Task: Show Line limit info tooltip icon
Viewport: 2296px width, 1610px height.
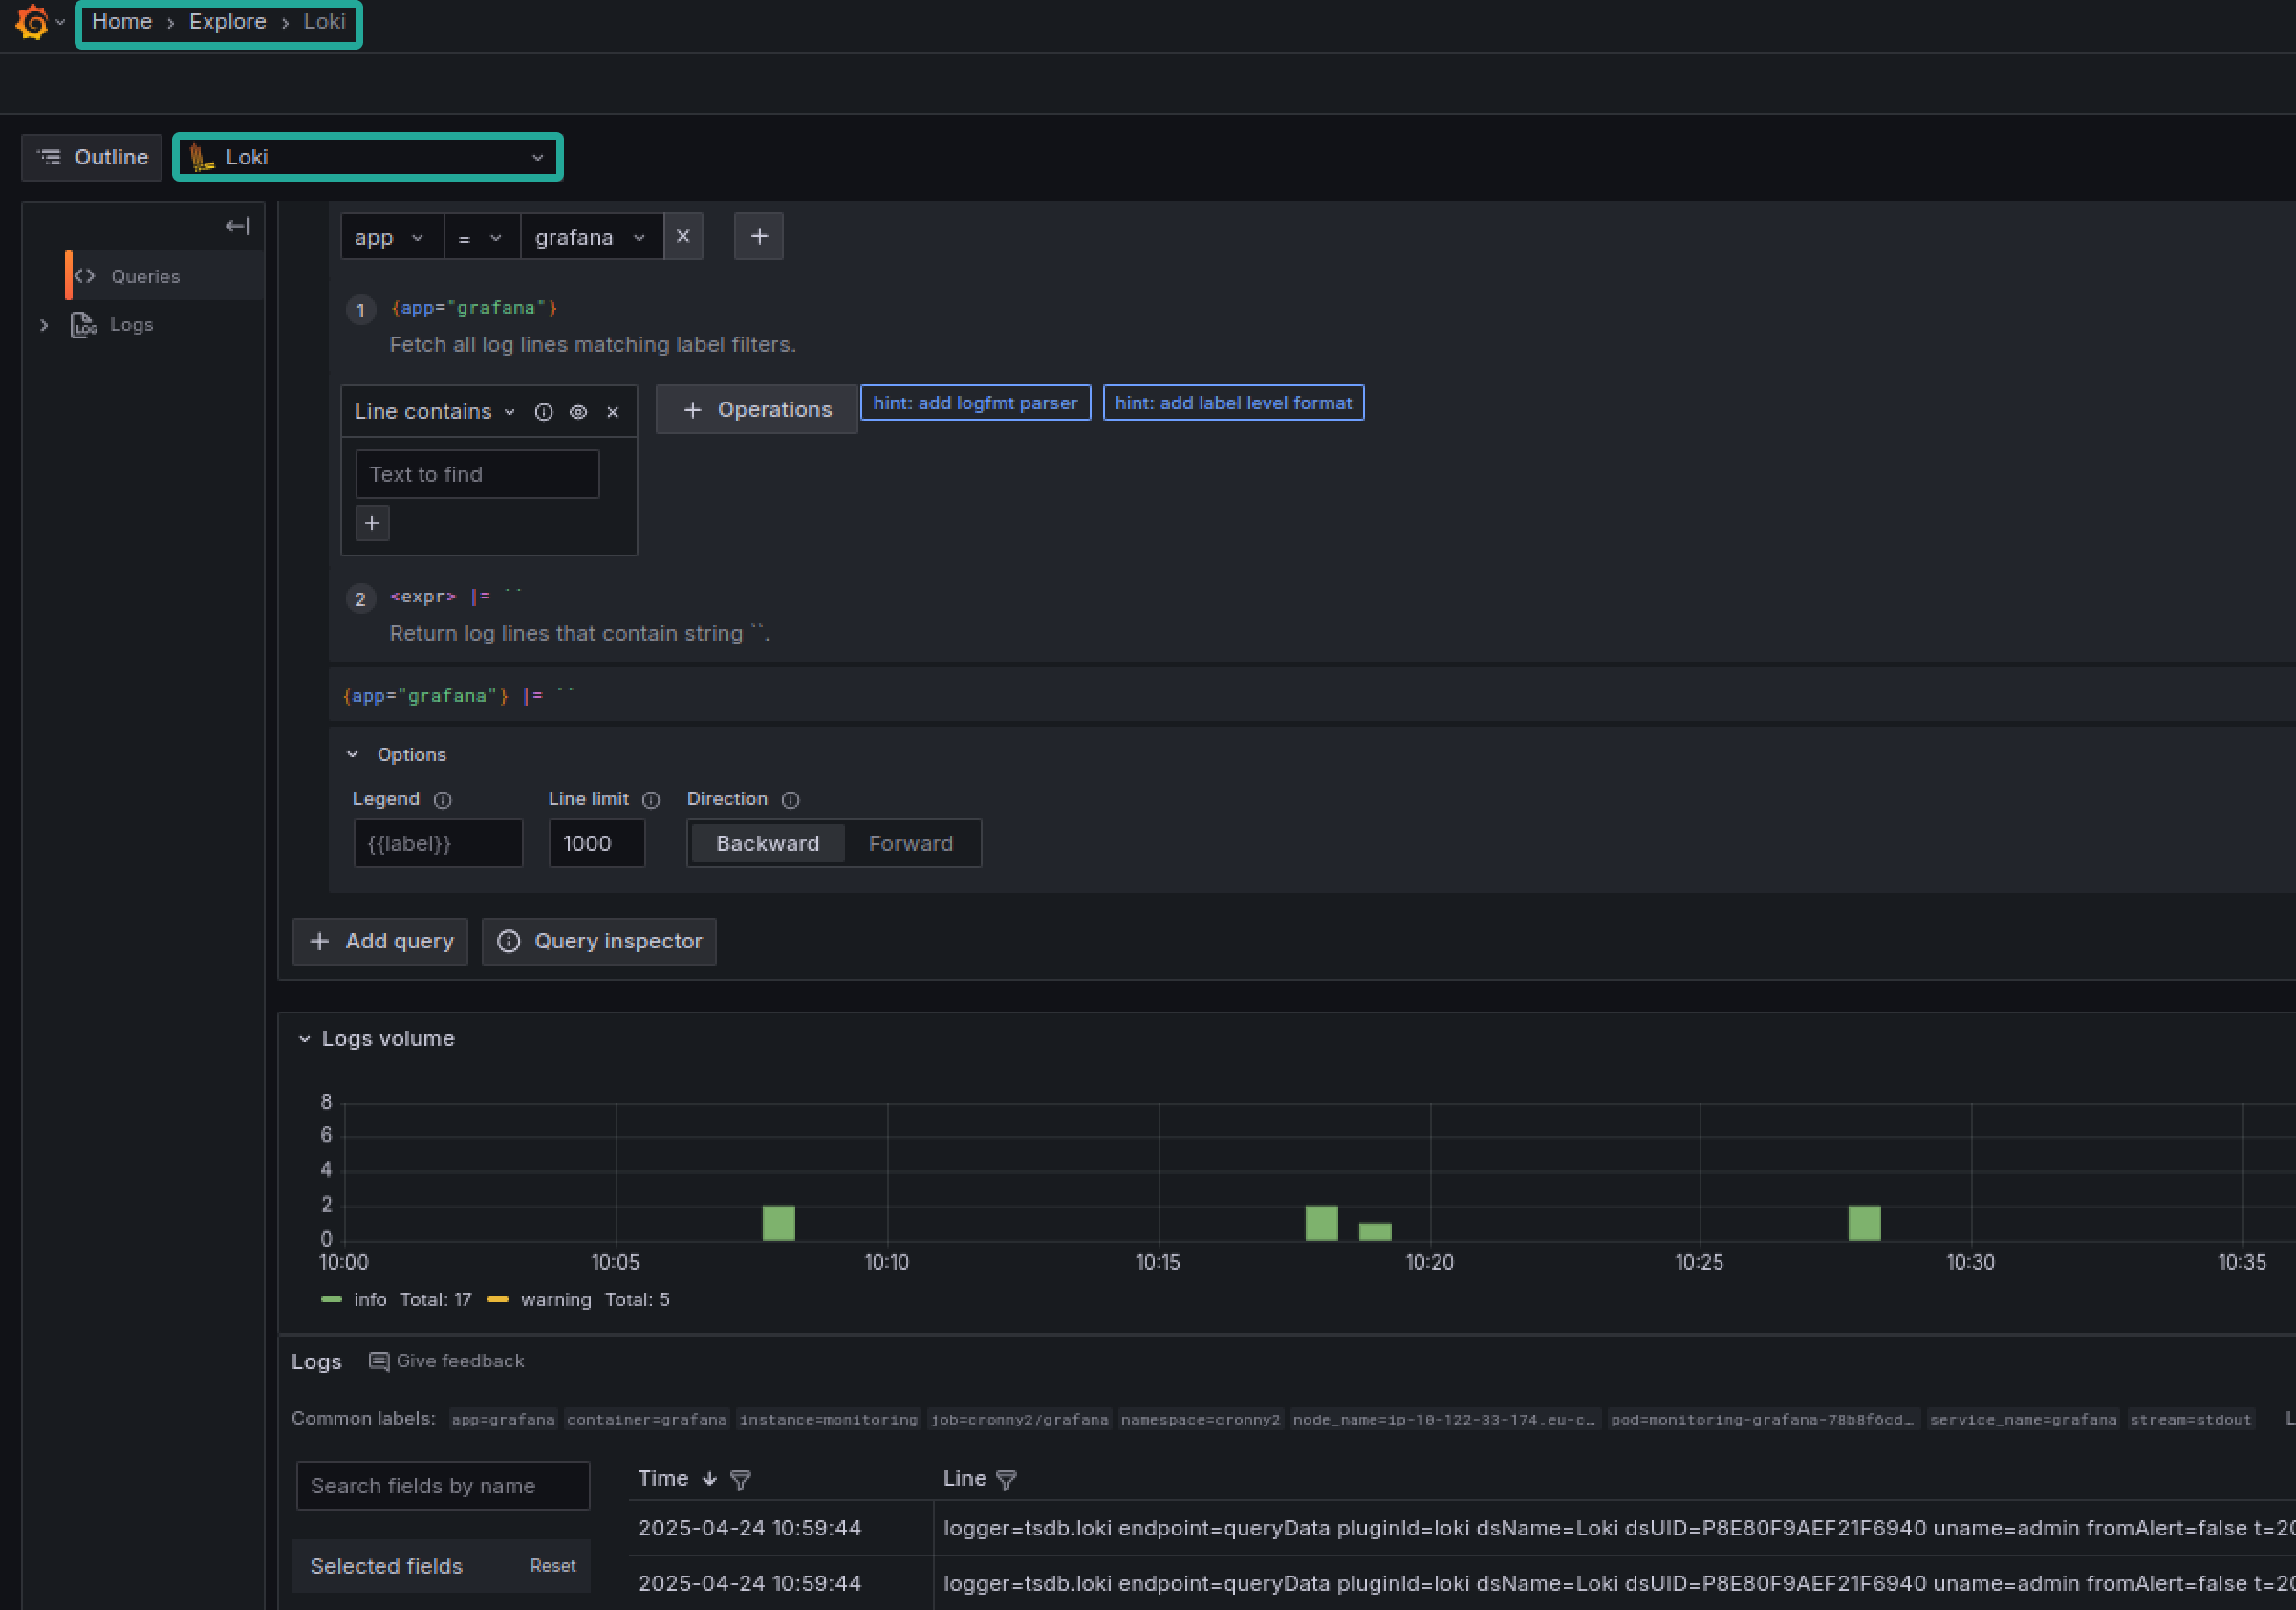Action: point(651,800)
